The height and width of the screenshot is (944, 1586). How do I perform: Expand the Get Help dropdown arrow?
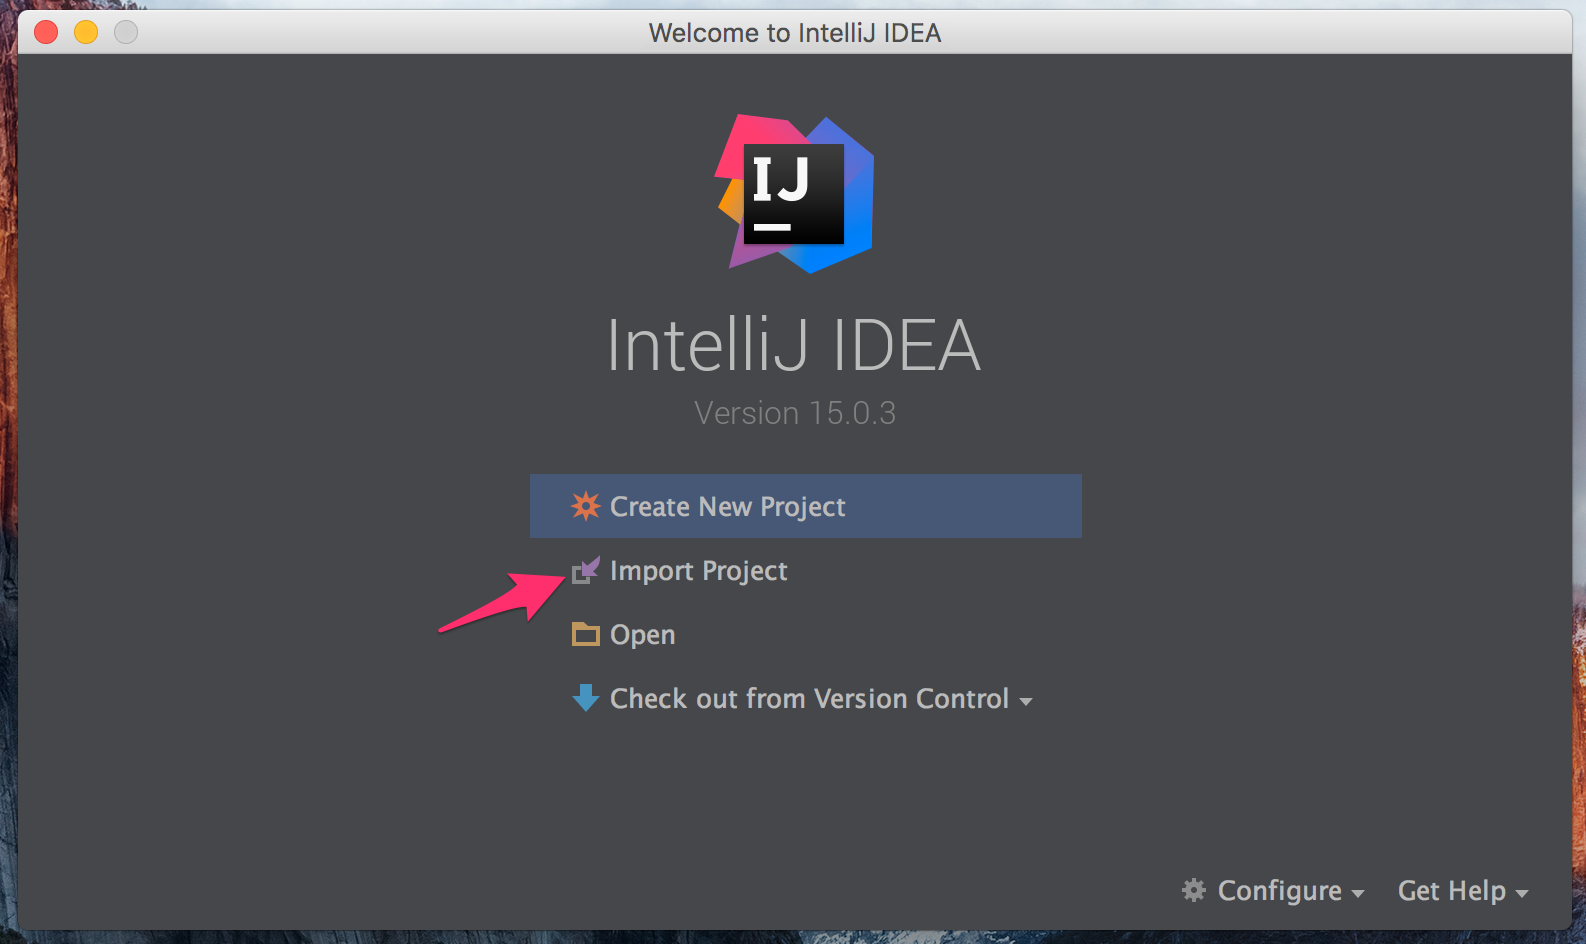pyautogui.click(x=1522, y=894)
